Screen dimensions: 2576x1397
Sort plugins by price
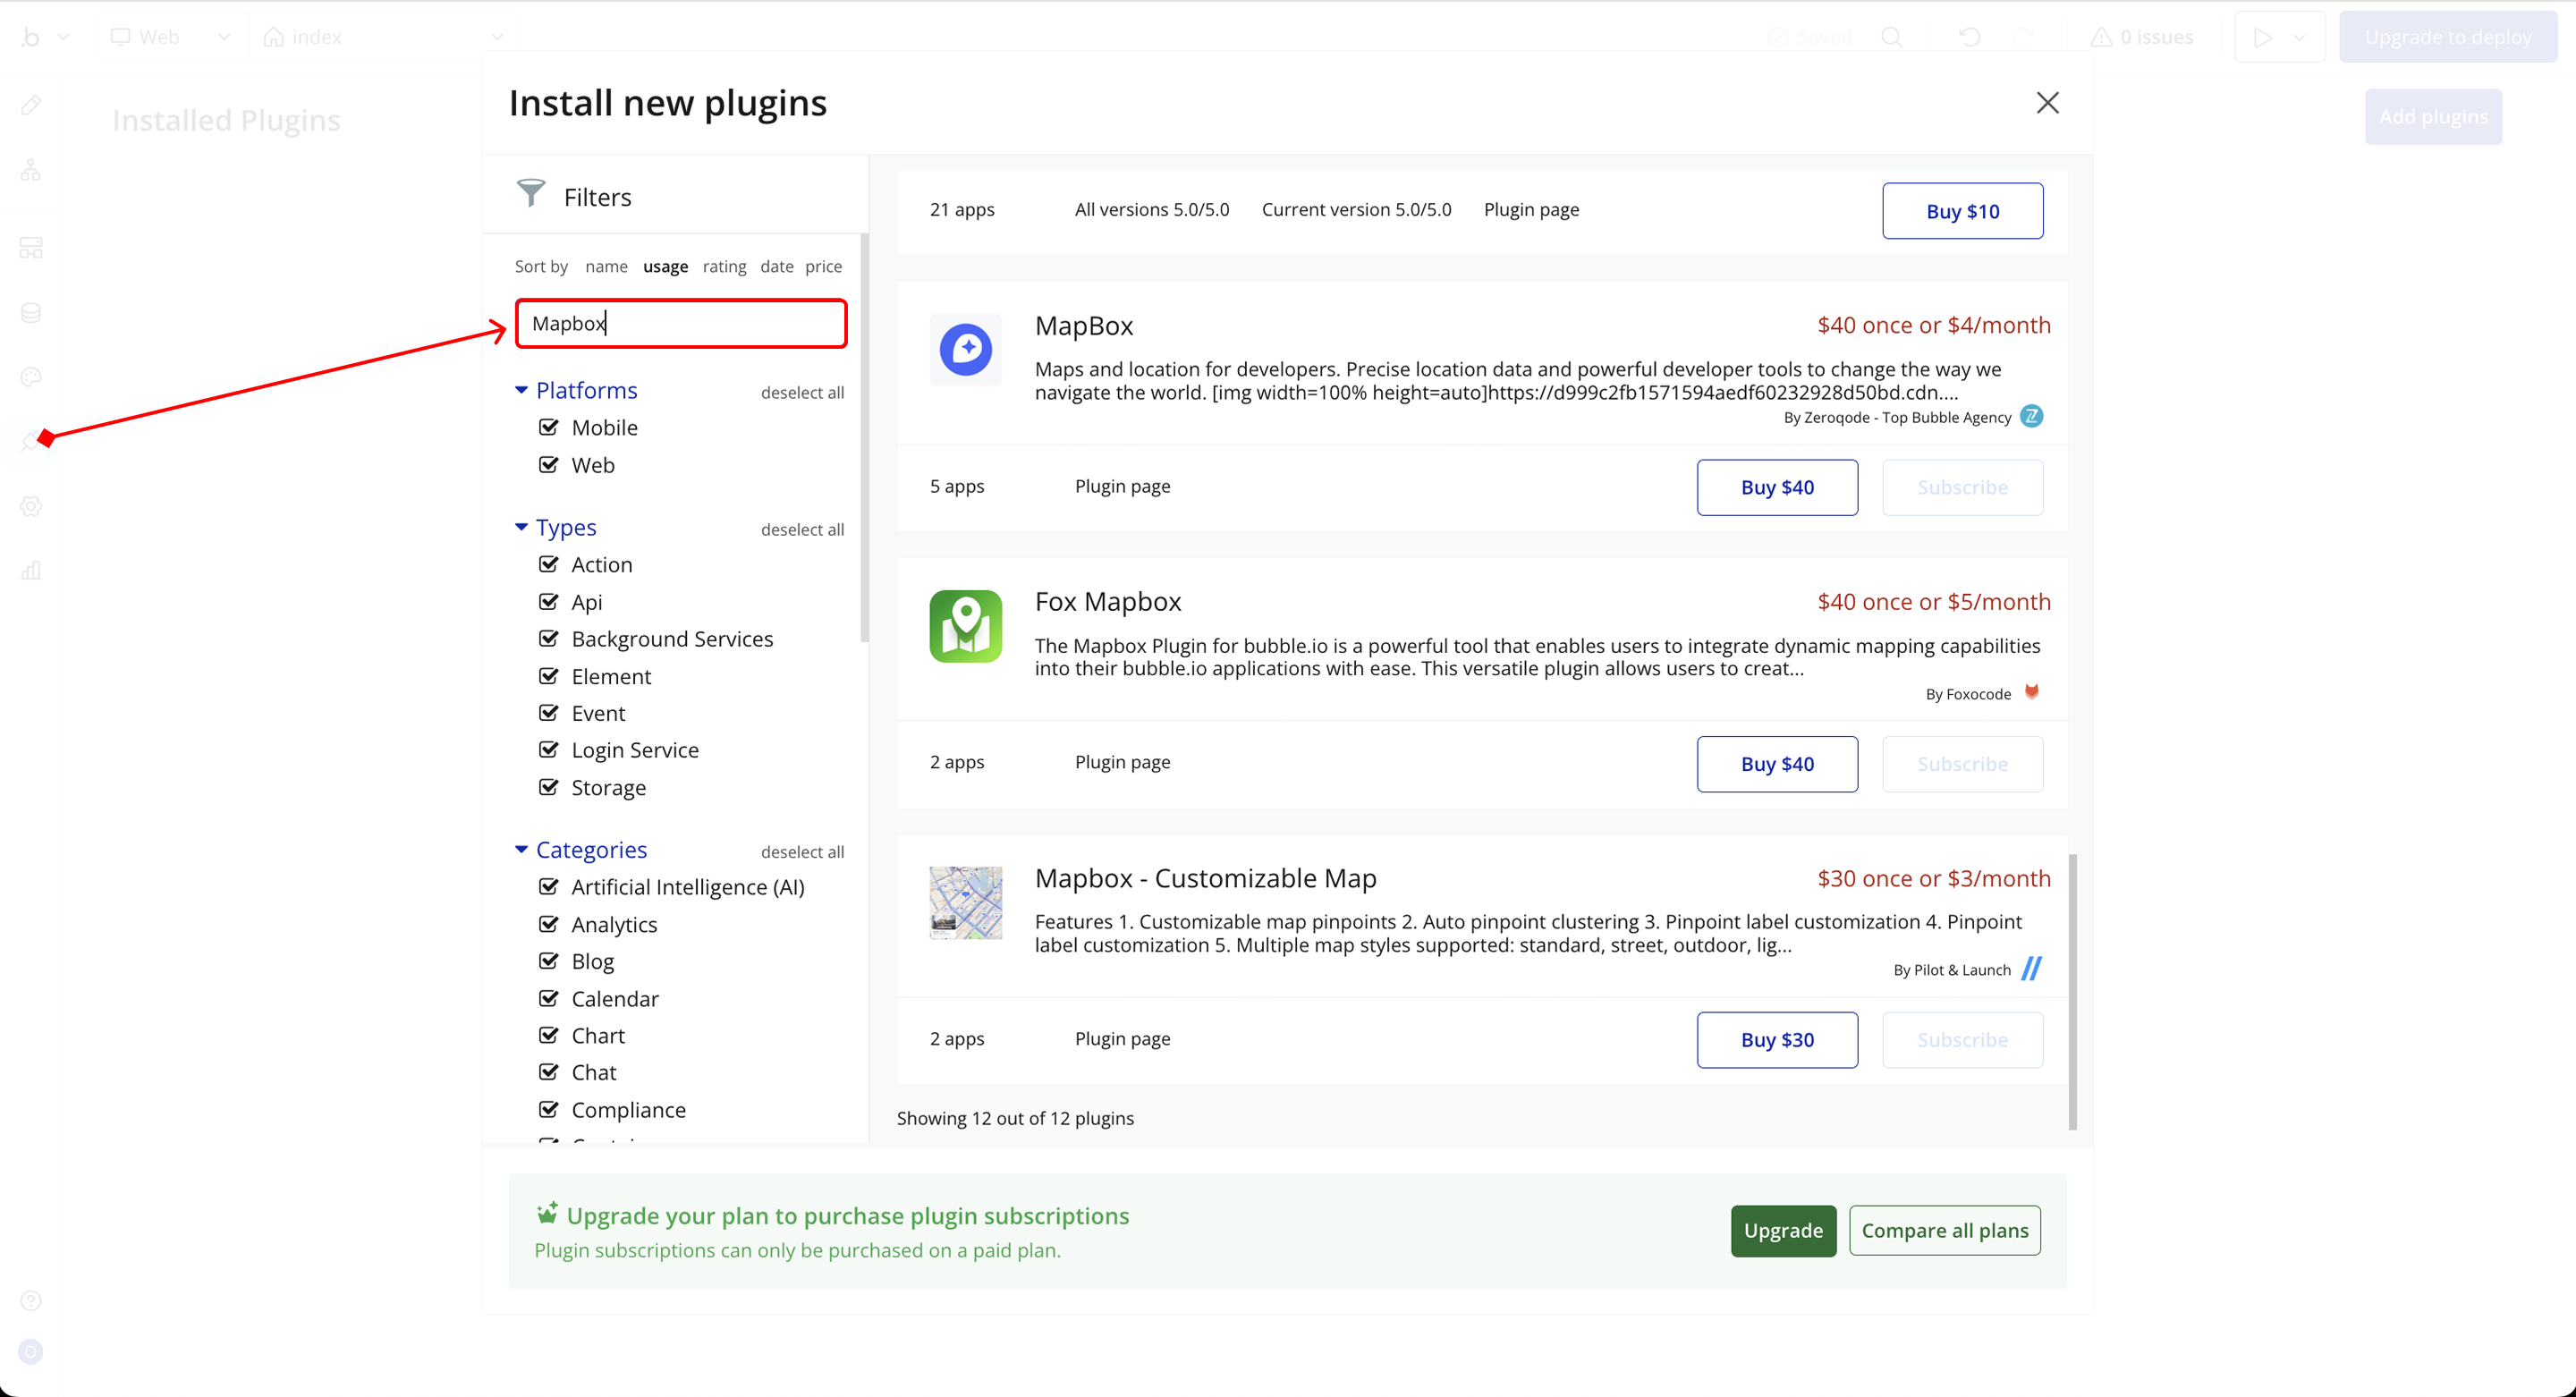click(823, 266)
